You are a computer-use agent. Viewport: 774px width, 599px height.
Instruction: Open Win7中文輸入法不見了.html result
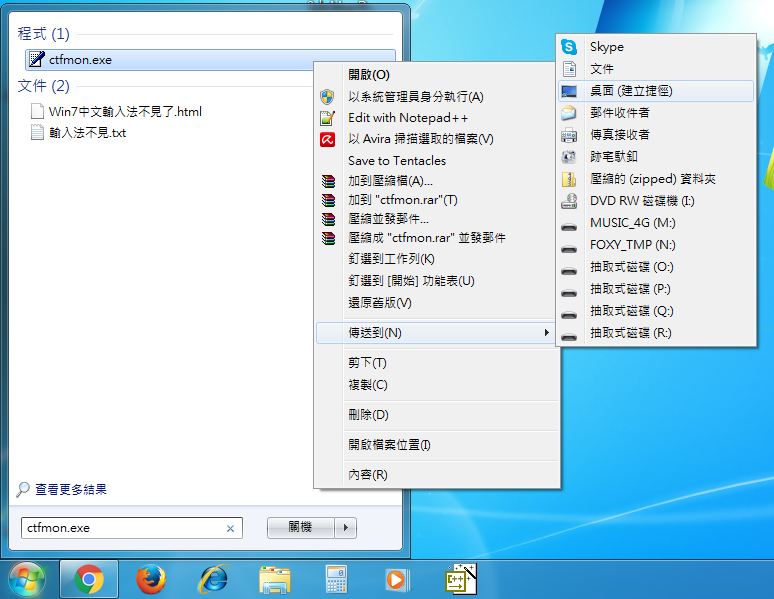coord(125,112)
